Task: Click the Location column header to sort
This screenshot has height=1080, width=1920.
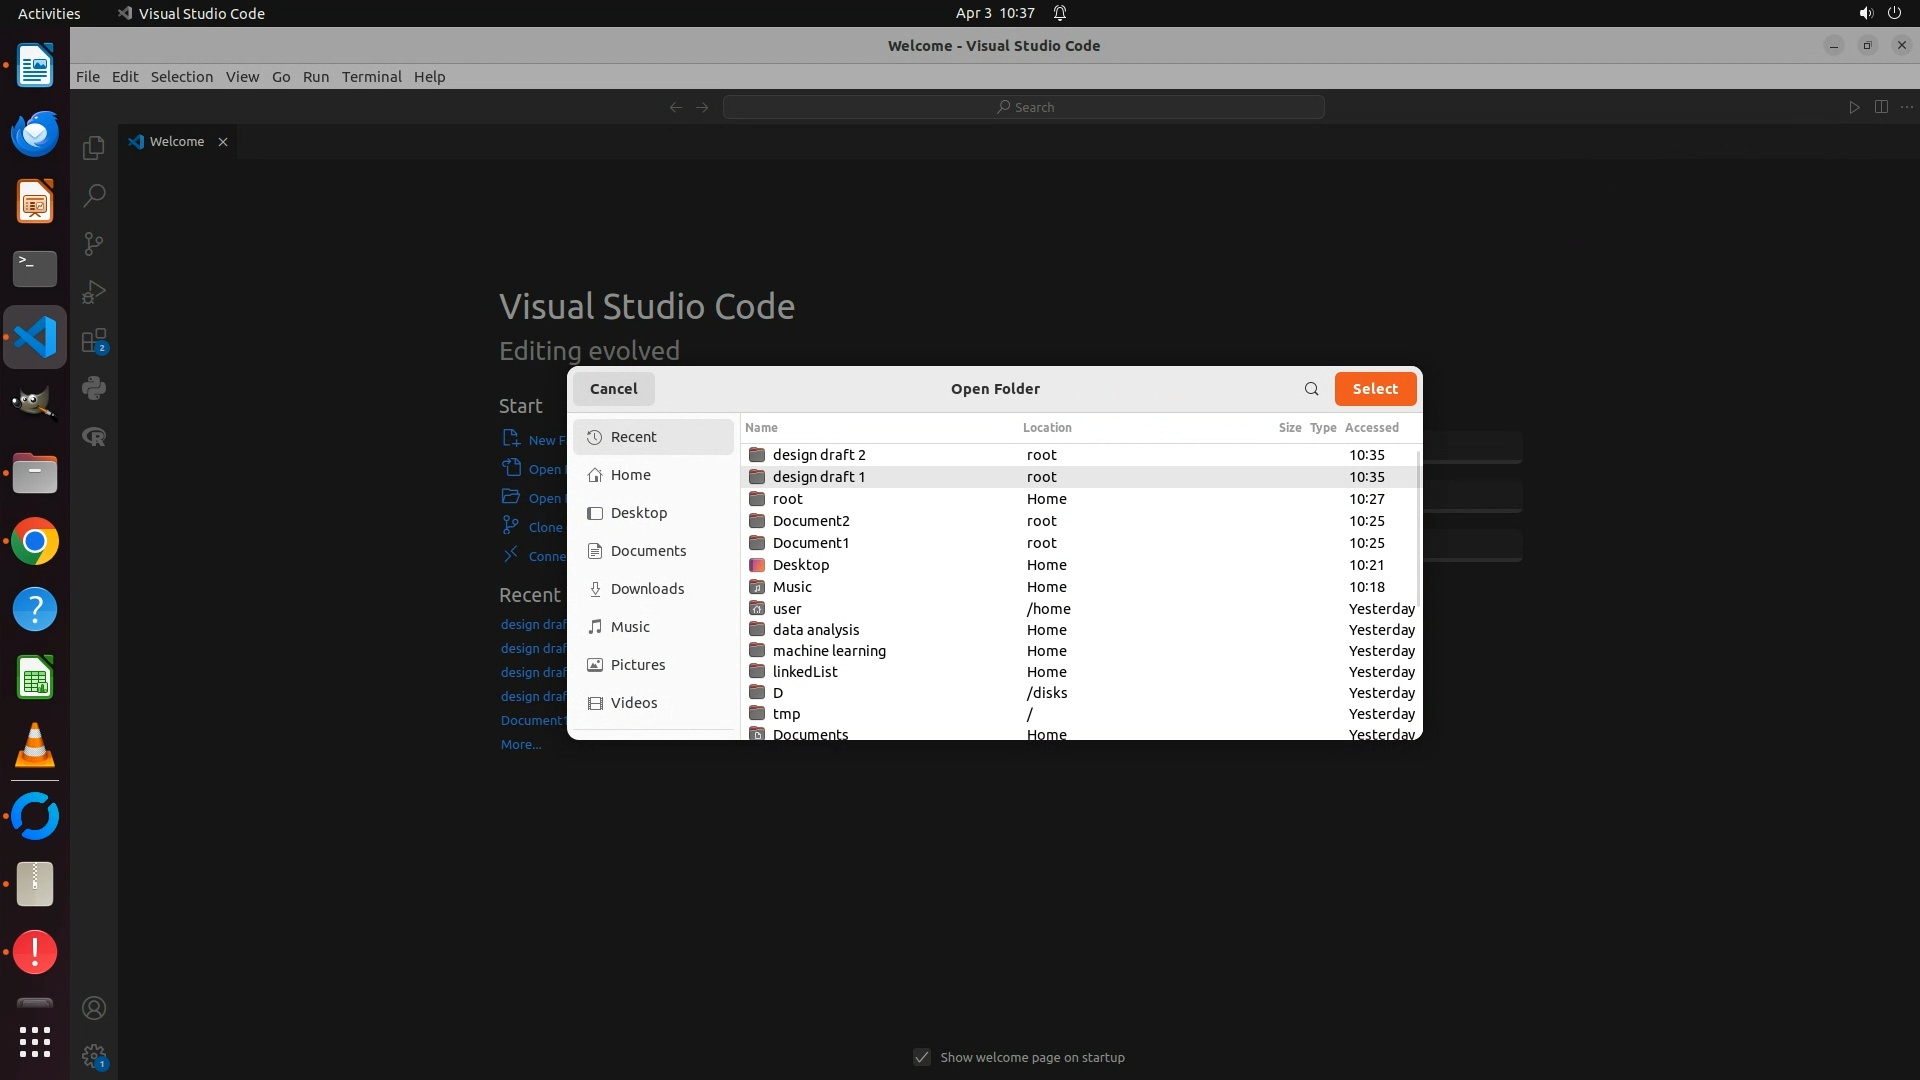Action: (x=1047, y=427)
